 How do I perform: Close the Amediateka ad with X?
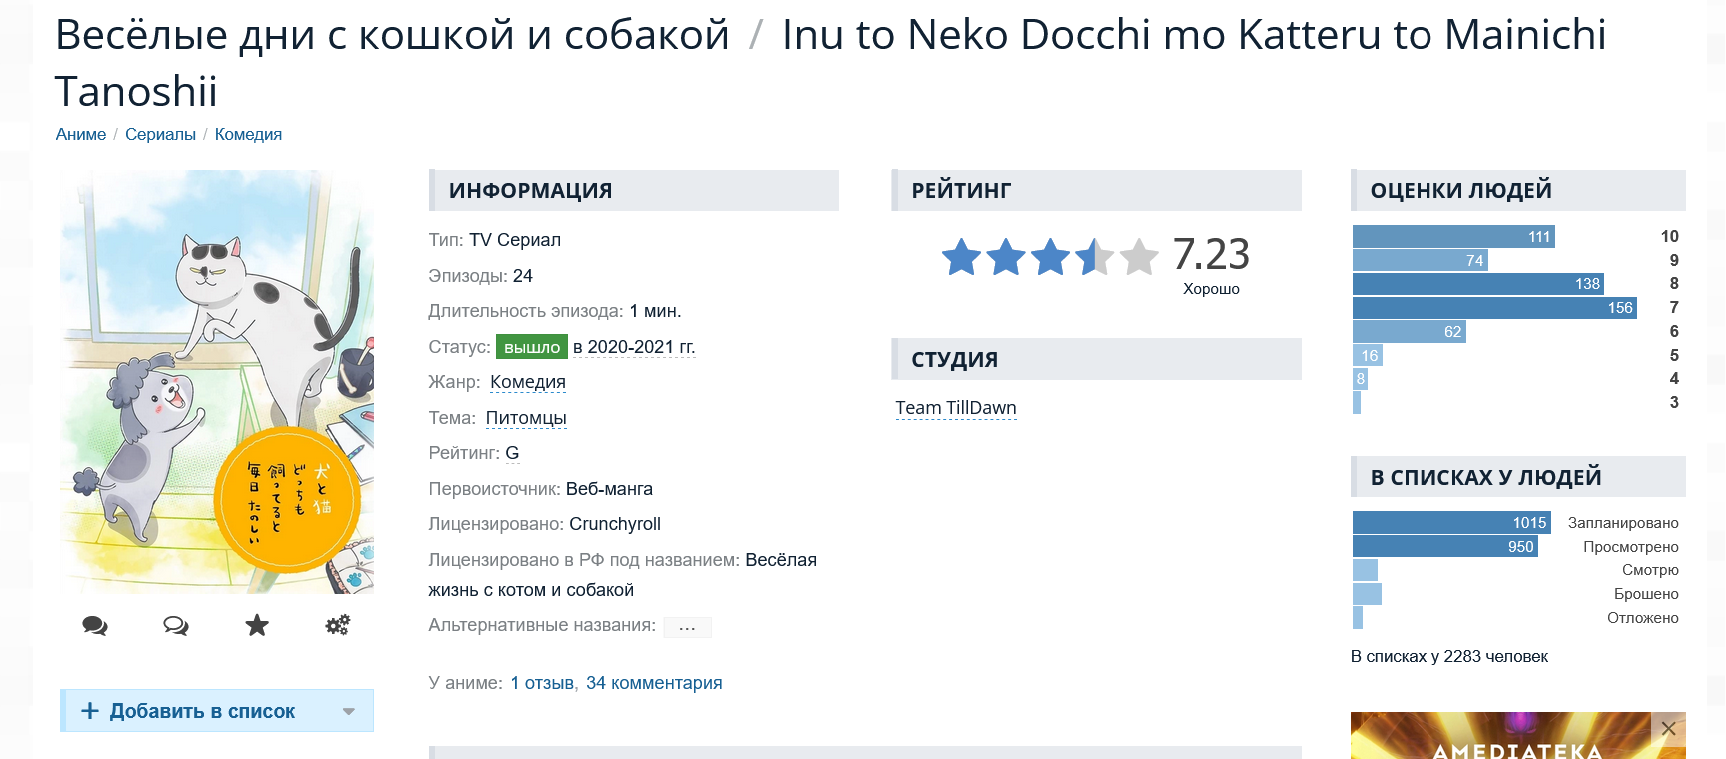(x=1668, y=729)
